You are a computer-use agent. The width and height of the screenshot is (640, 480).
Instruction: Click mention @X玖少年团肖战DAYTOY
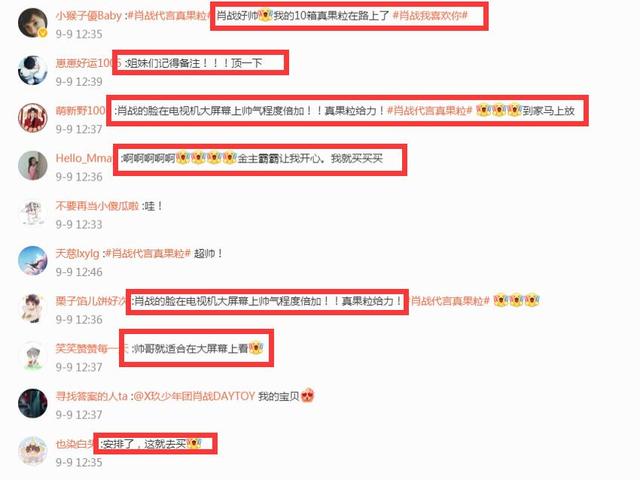194,396
